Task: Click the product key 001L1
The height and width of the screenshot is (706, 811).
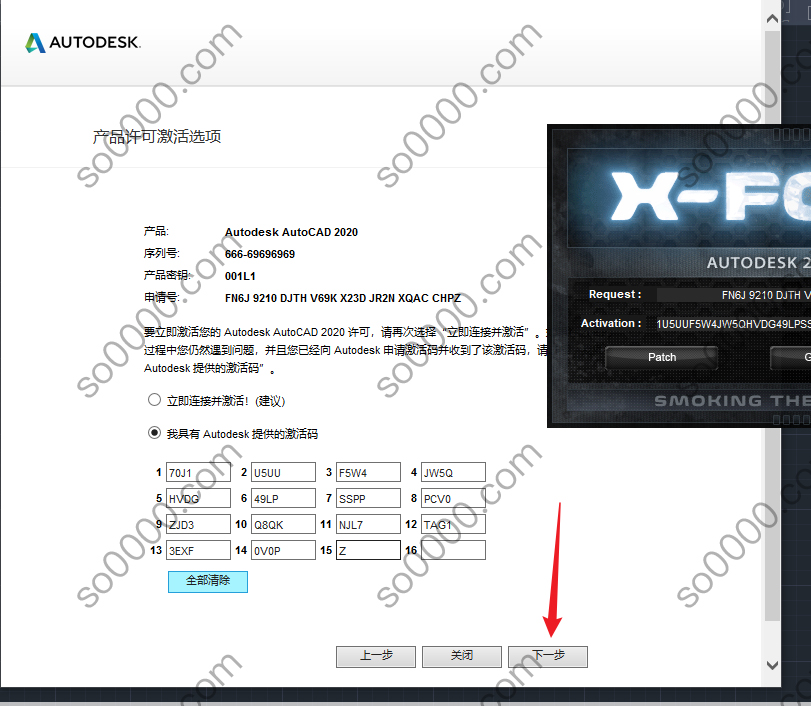Action: click(240, 276)
